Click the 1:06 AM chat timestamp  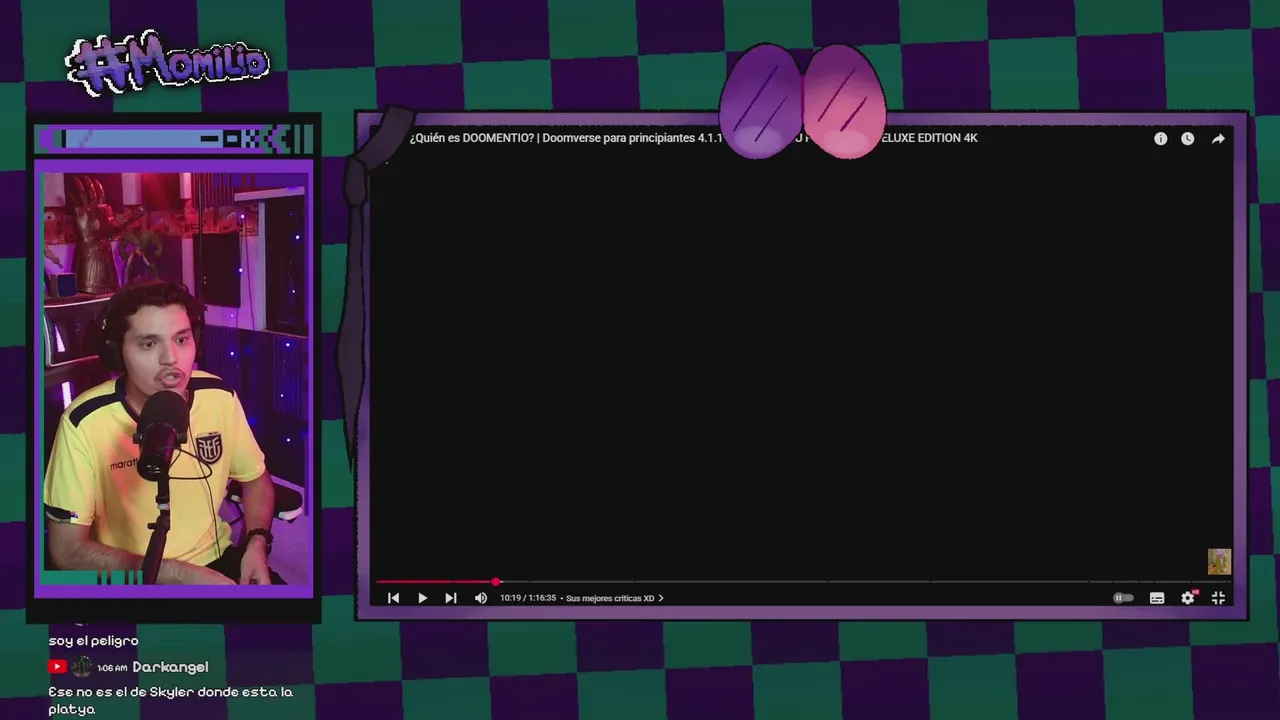[x=112, y=668]
